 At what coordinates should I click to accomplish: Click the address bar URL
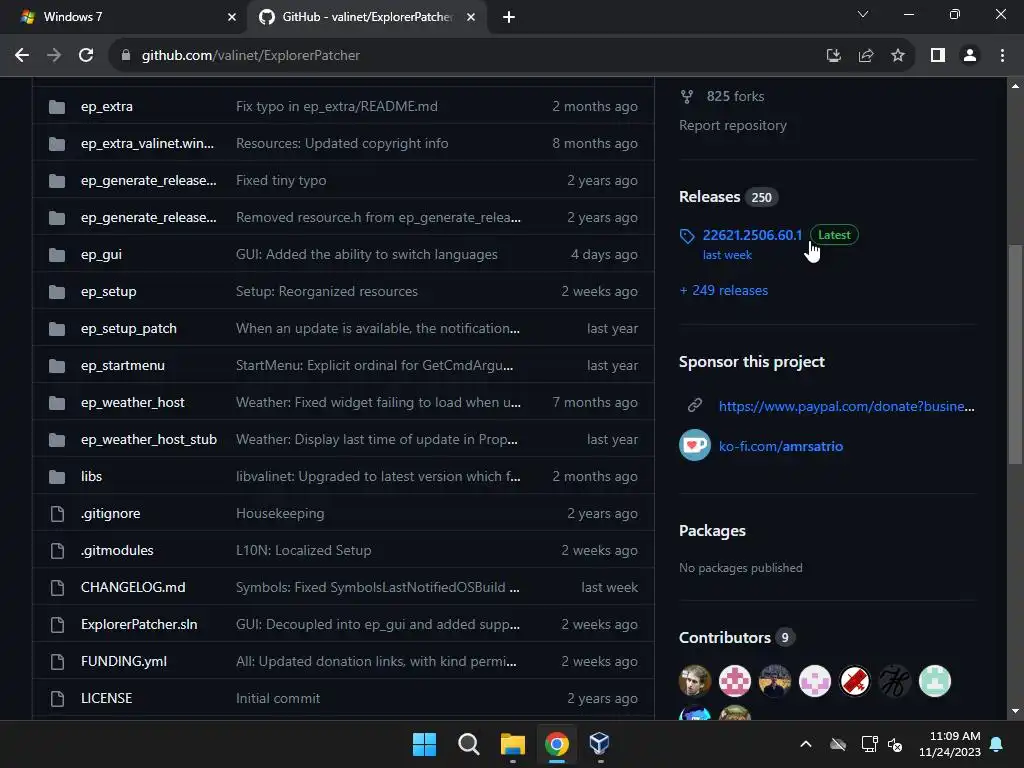[251, 56]
